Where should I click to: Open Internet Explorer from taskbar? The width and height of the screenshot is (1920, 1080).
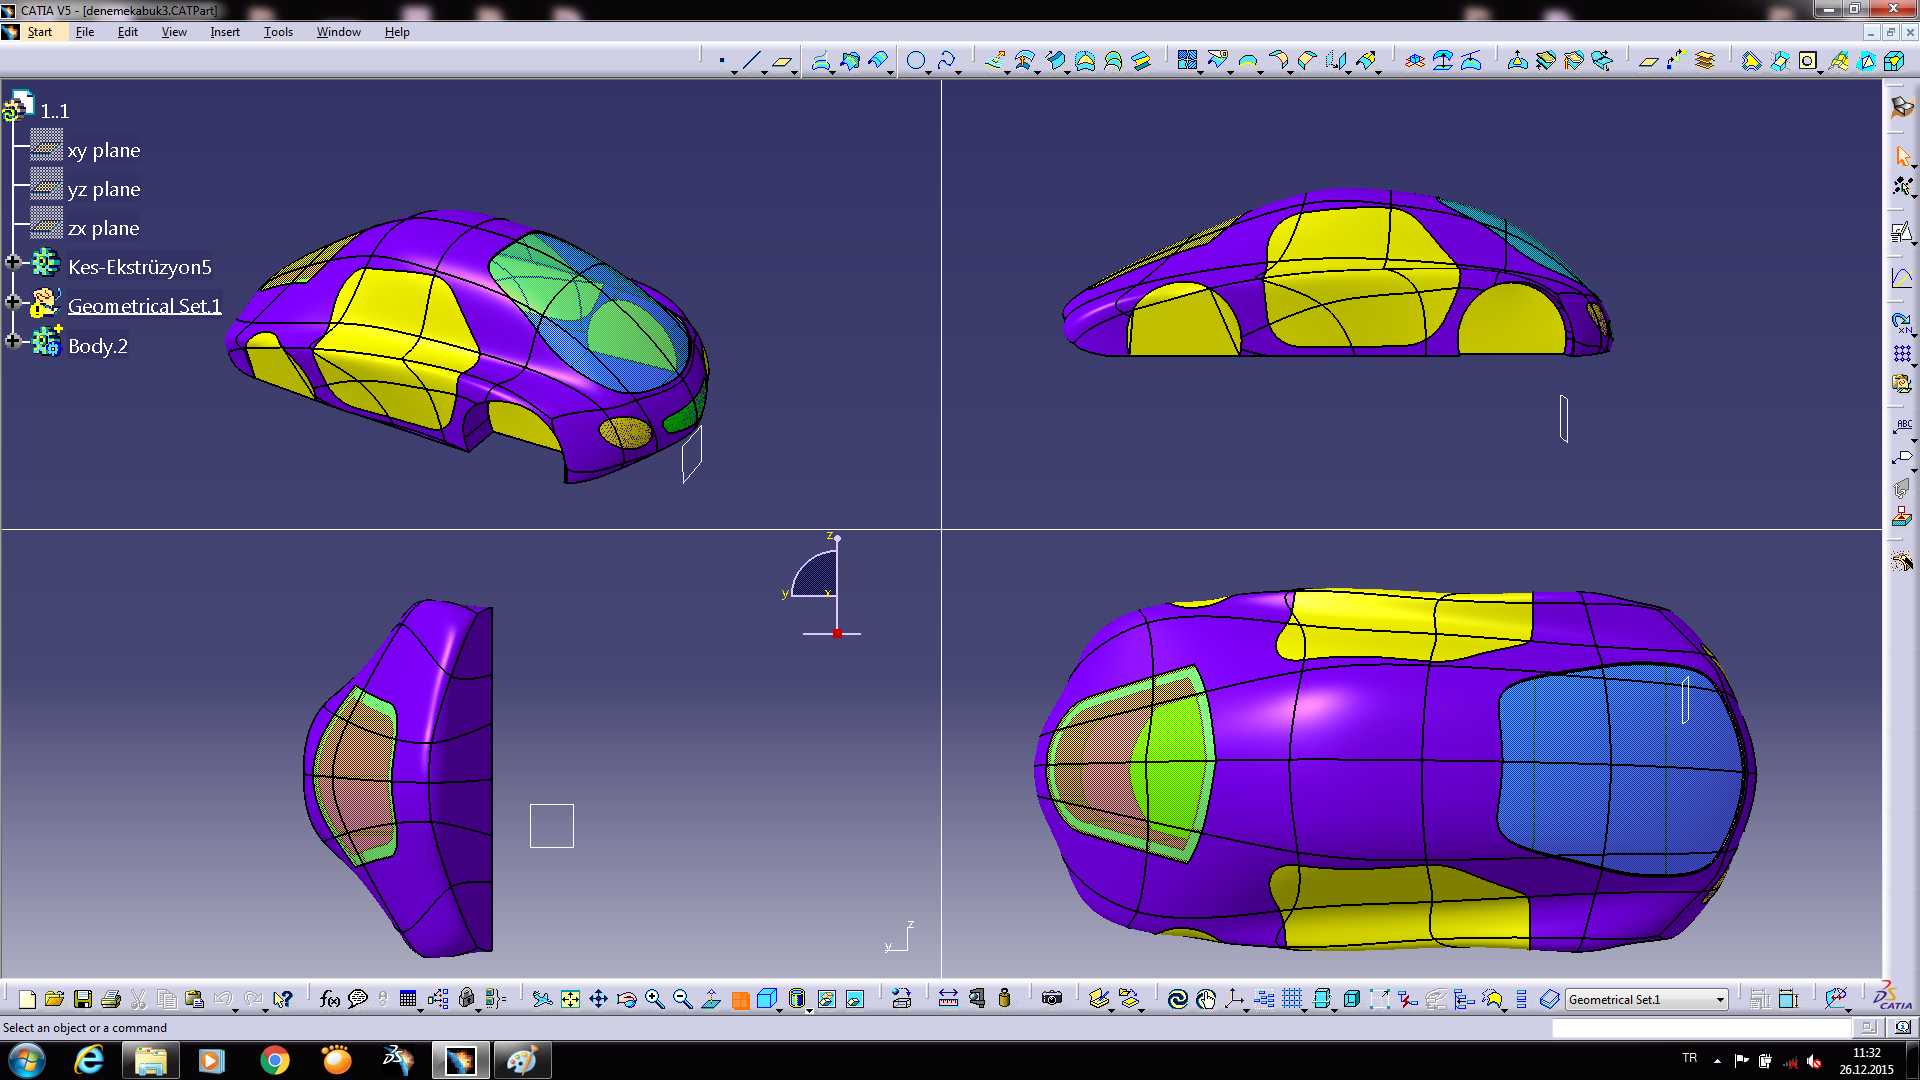(89, 1060)
